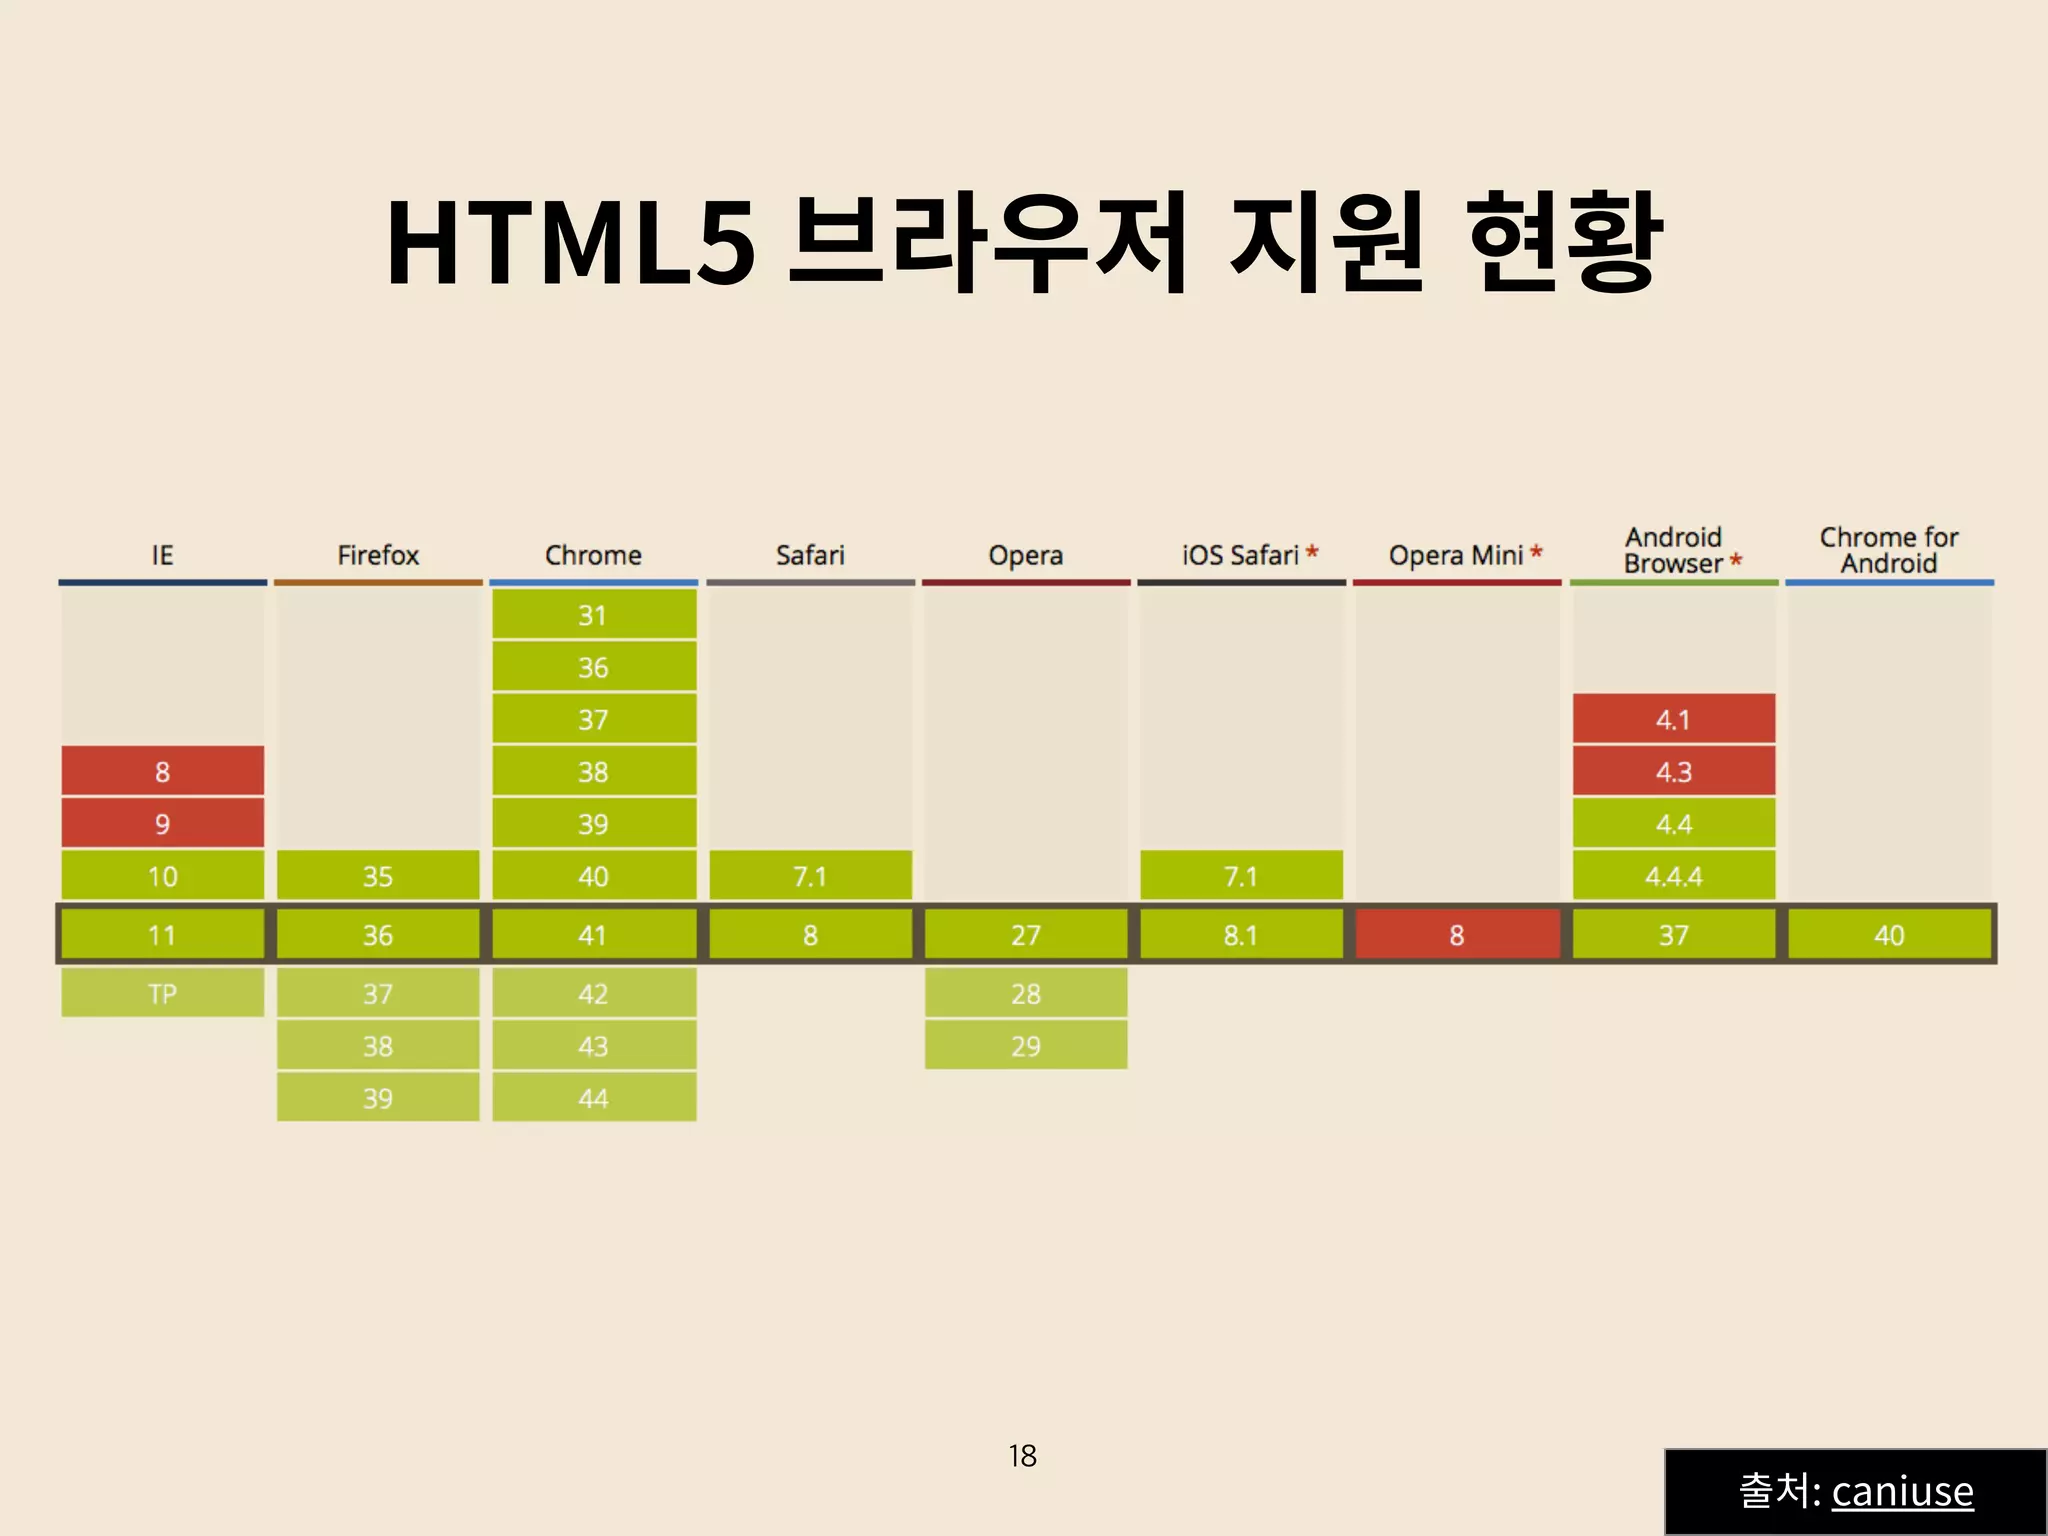Screen dimensions: 2048x1536
Task: Click the Opera 29 version cell
Action: 1025,1046
